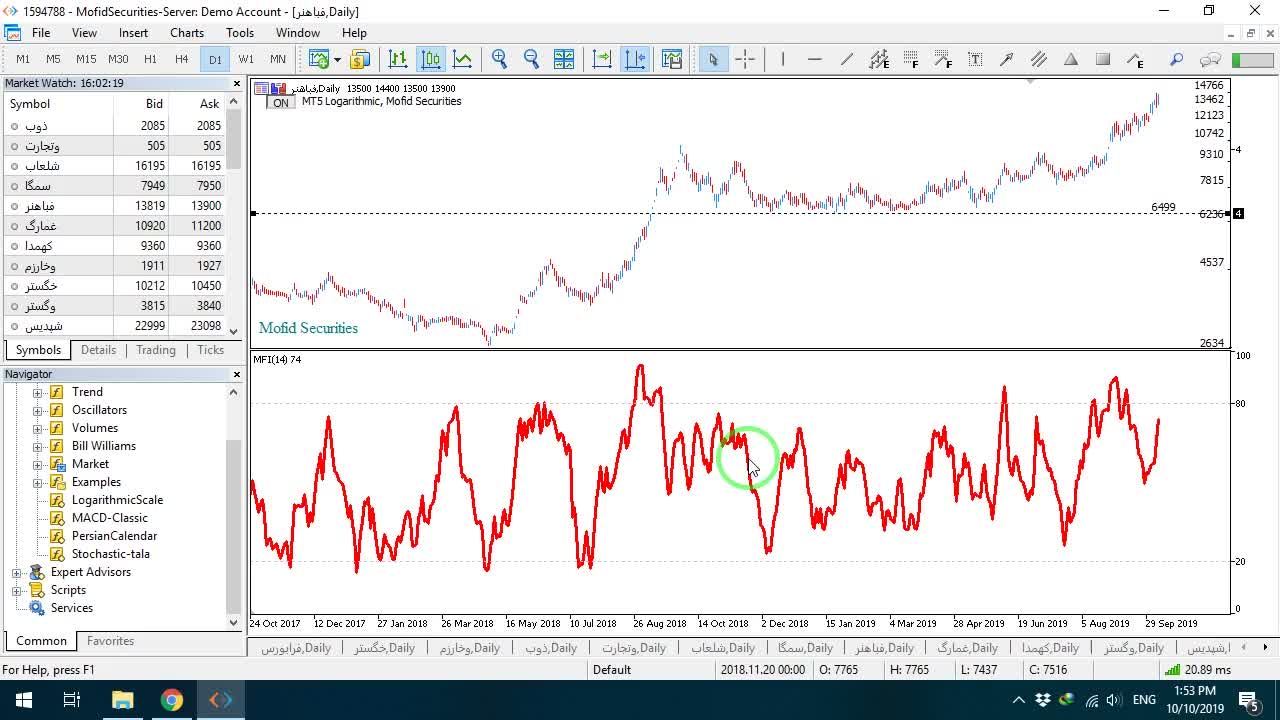The height and width of the screenshot is (720, 1280).
Task: Toggle chart auto scroll
Action: pos(602,59)
